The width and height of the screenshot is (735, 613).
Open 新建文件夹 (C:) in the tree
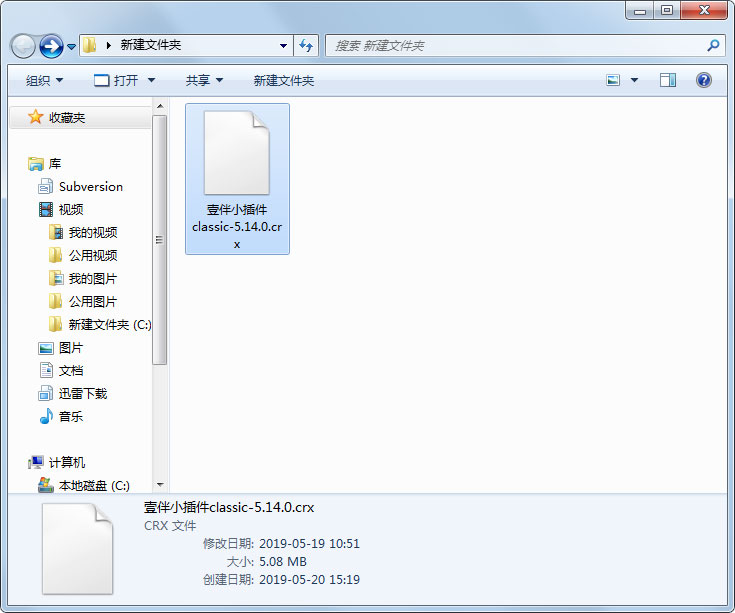pos(110,324)
